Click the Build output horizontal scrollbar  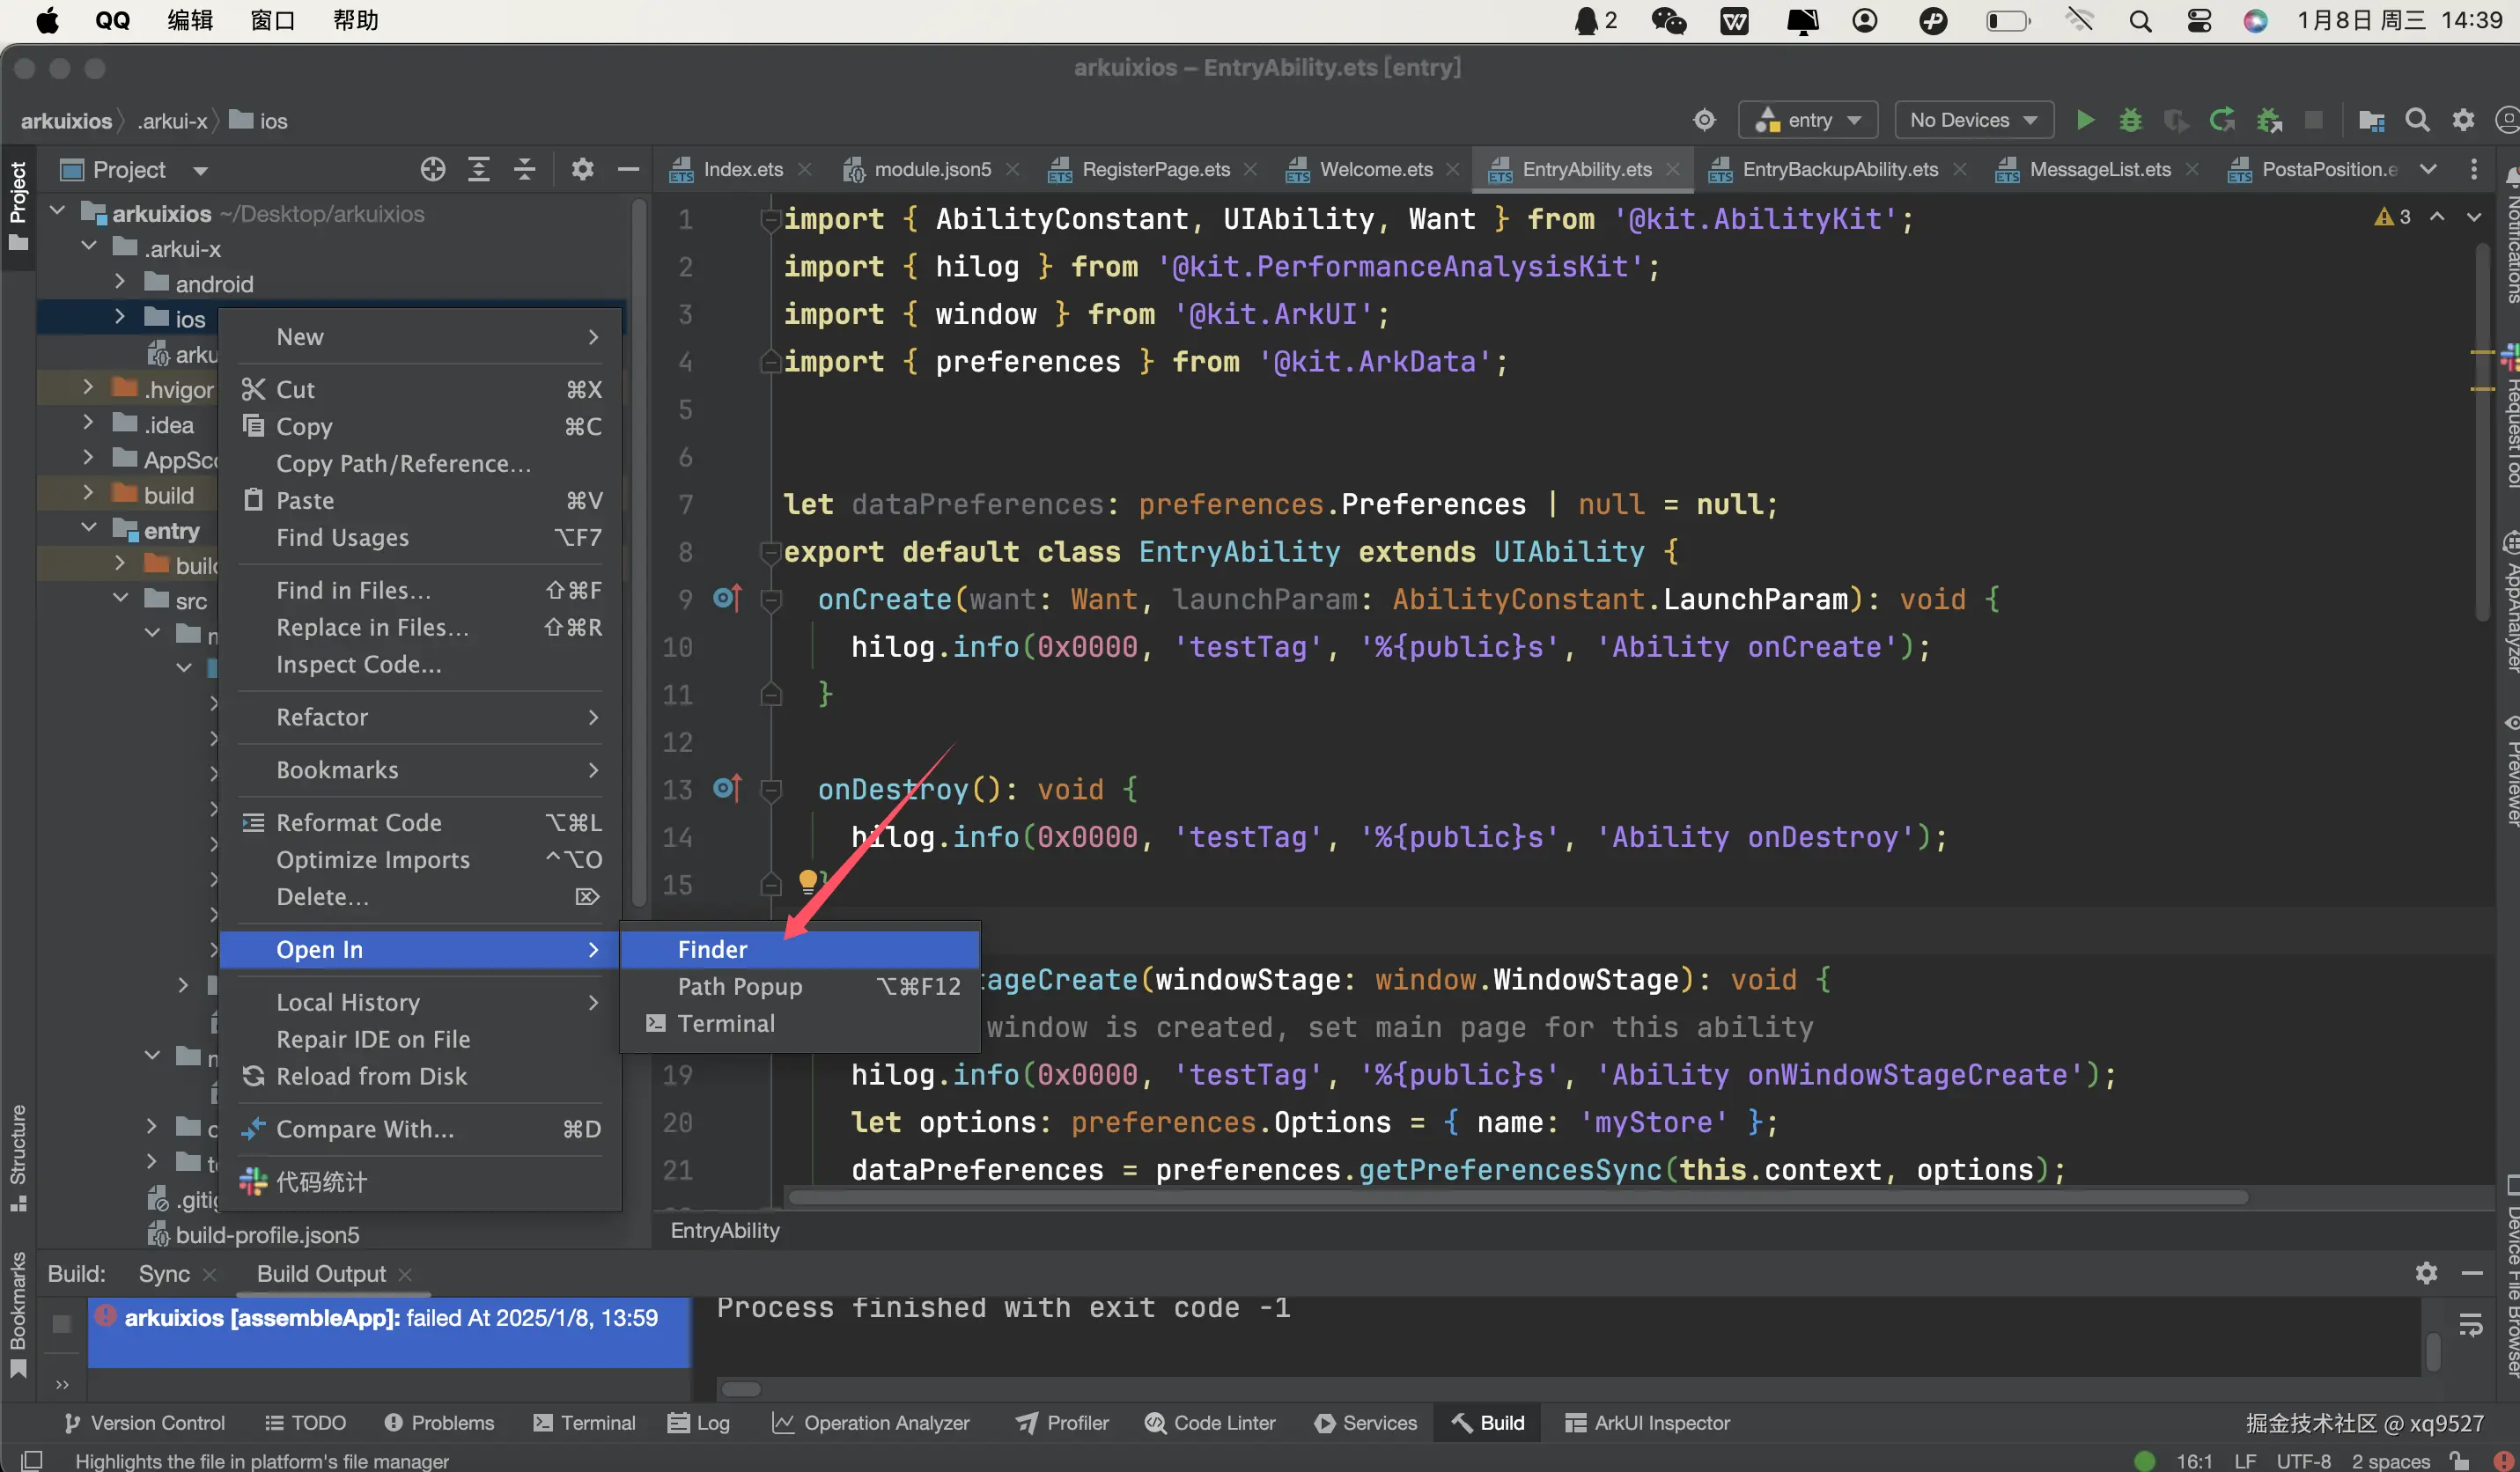[x=741, y=1389]
